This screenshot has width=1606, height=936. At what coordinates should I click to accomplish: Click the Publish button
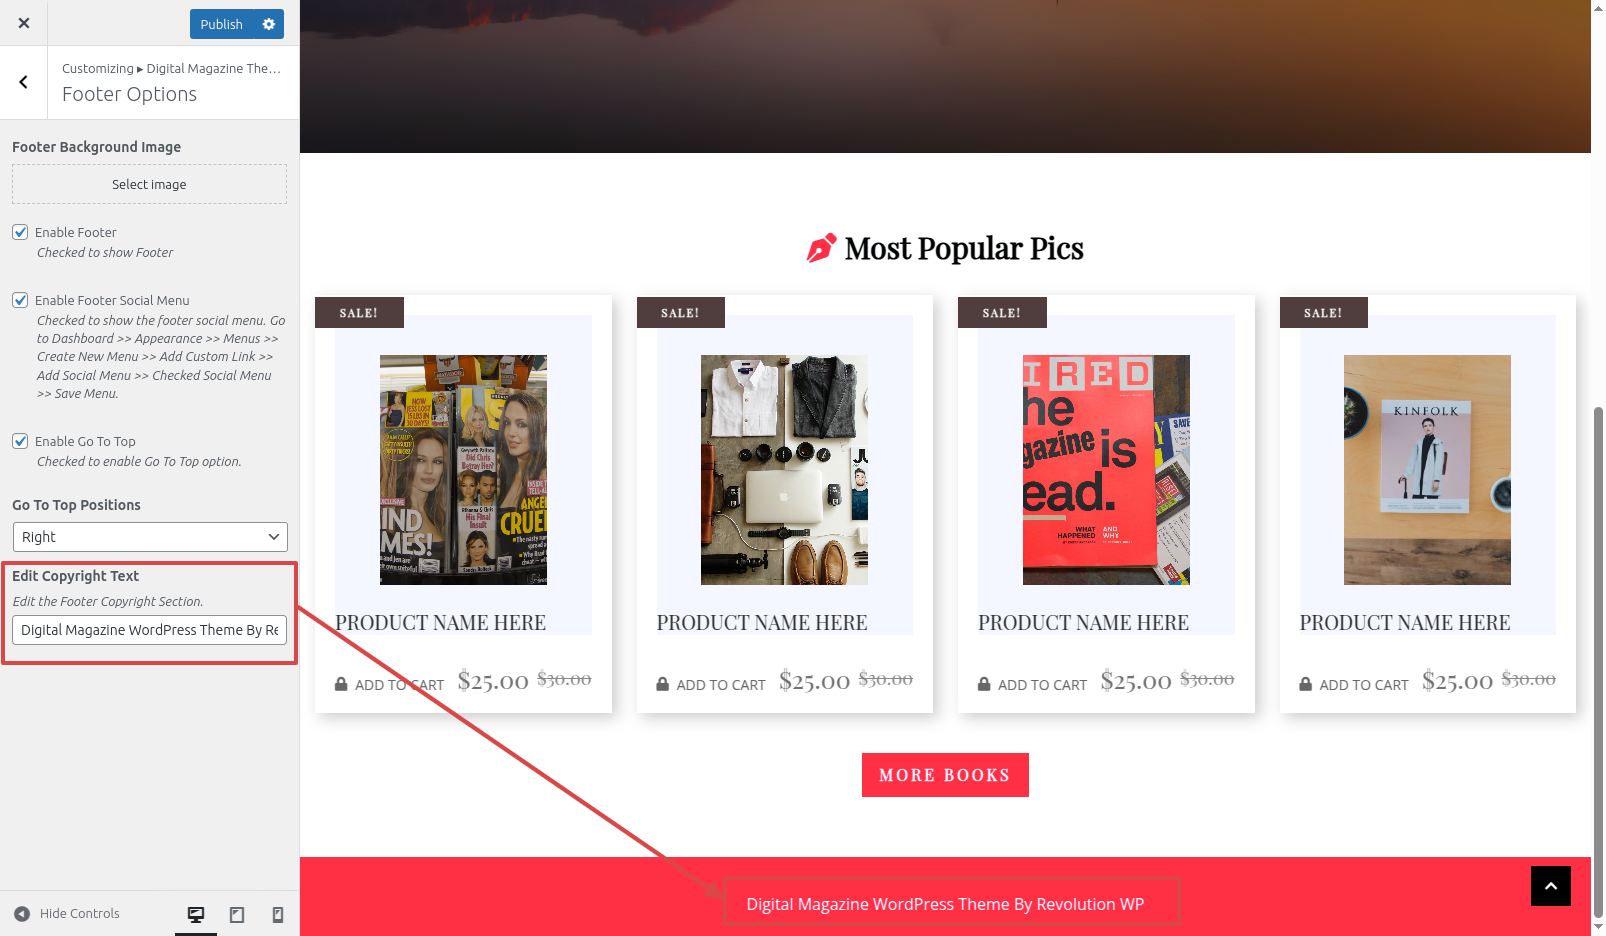point(222,24)
